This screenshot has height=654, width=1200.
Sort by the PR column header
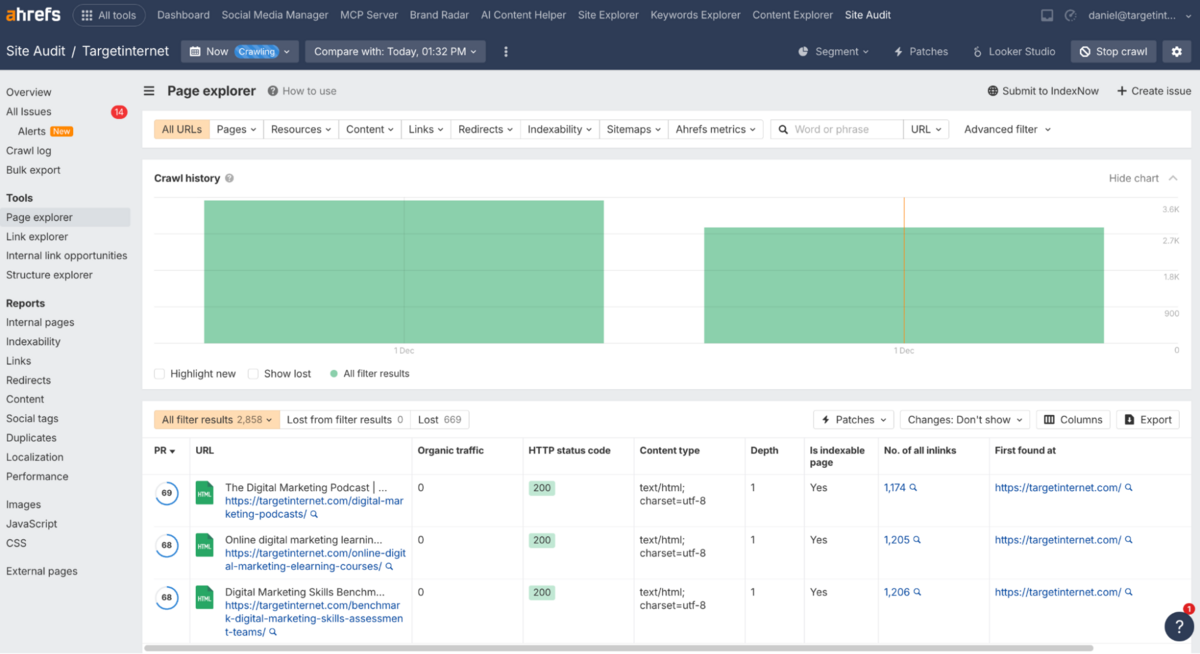(164, 451)
